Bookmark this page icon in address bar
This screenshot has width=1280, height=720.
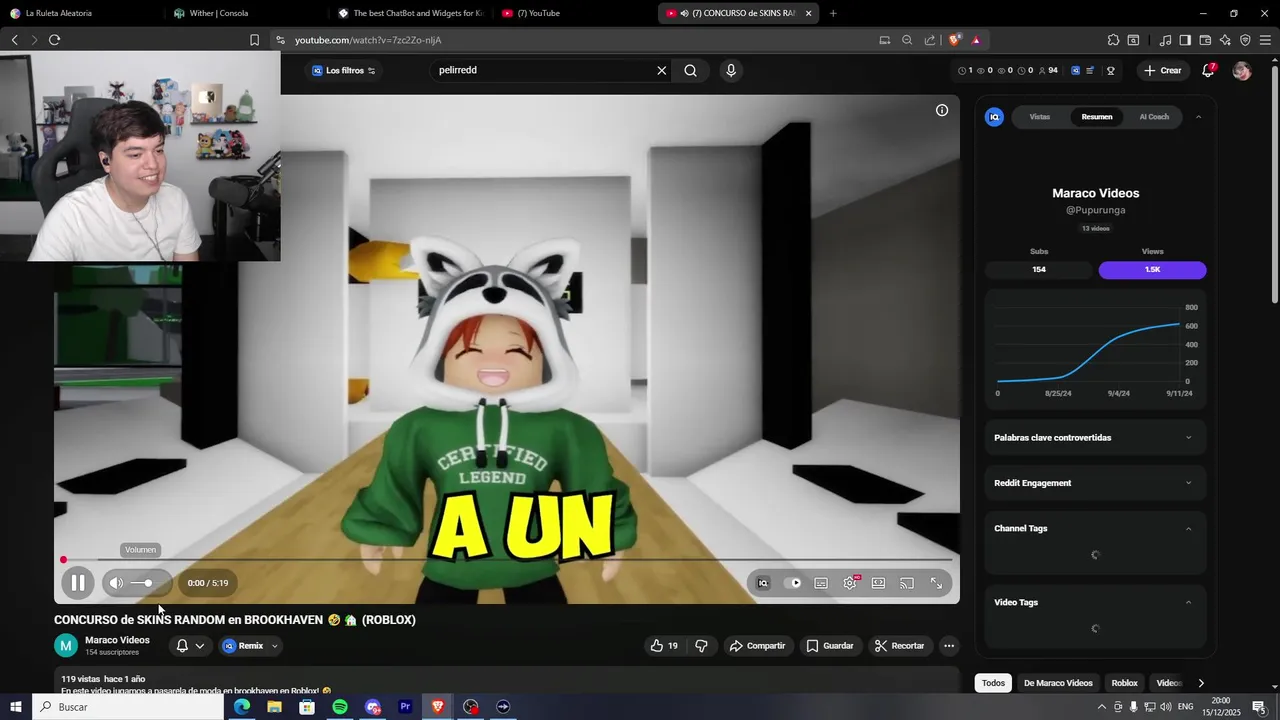[254, 40]
